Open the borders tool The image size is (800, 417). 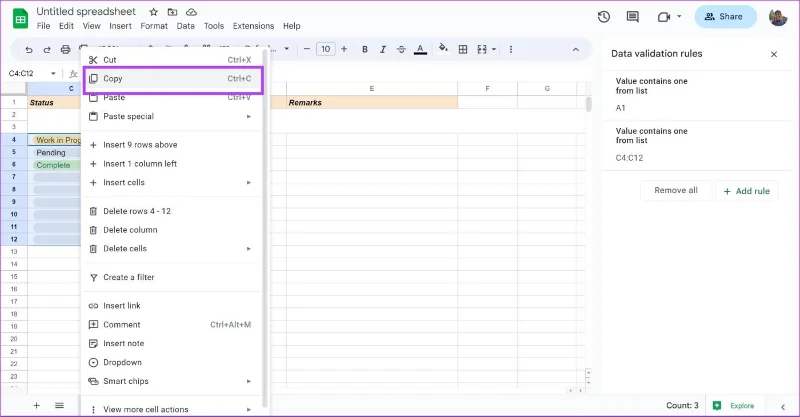(x=463, y=50)
